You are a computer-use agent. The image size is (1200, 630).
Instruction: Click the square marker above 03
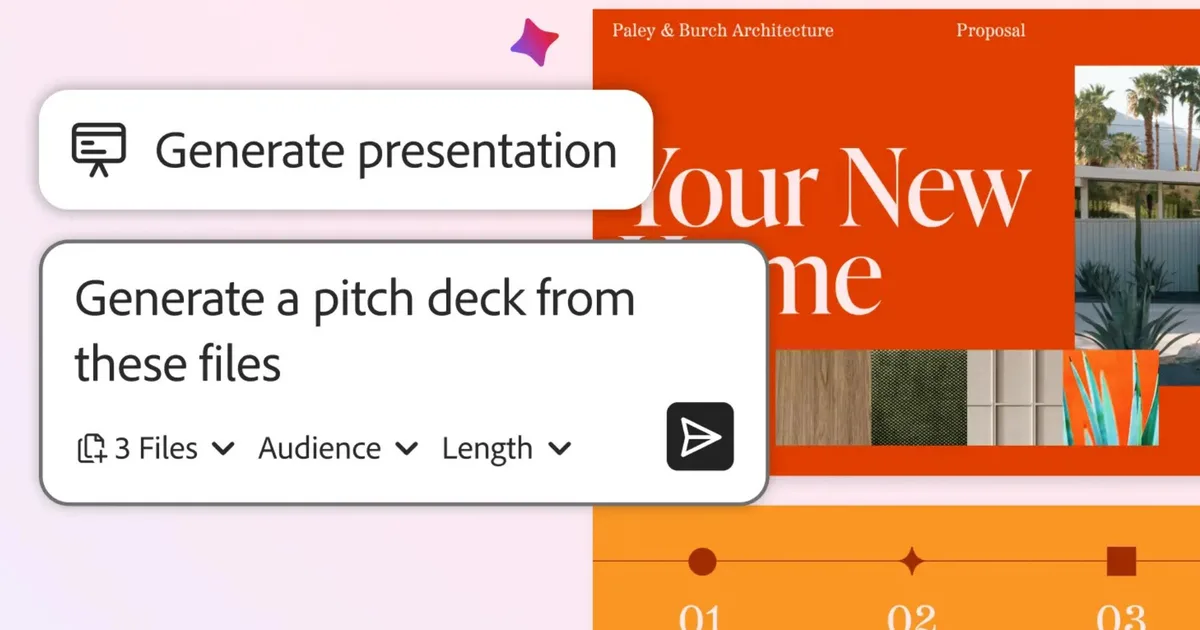[1122, 561]
